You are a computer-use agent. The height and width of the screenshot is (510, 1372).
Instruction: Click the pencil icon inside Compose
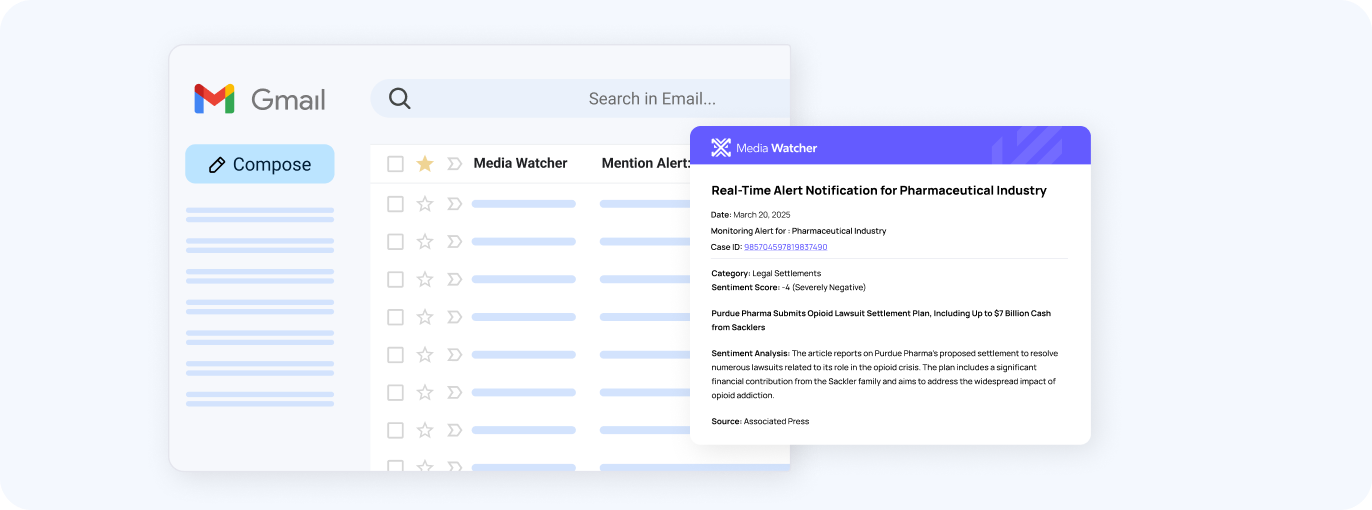click(217, 165)
